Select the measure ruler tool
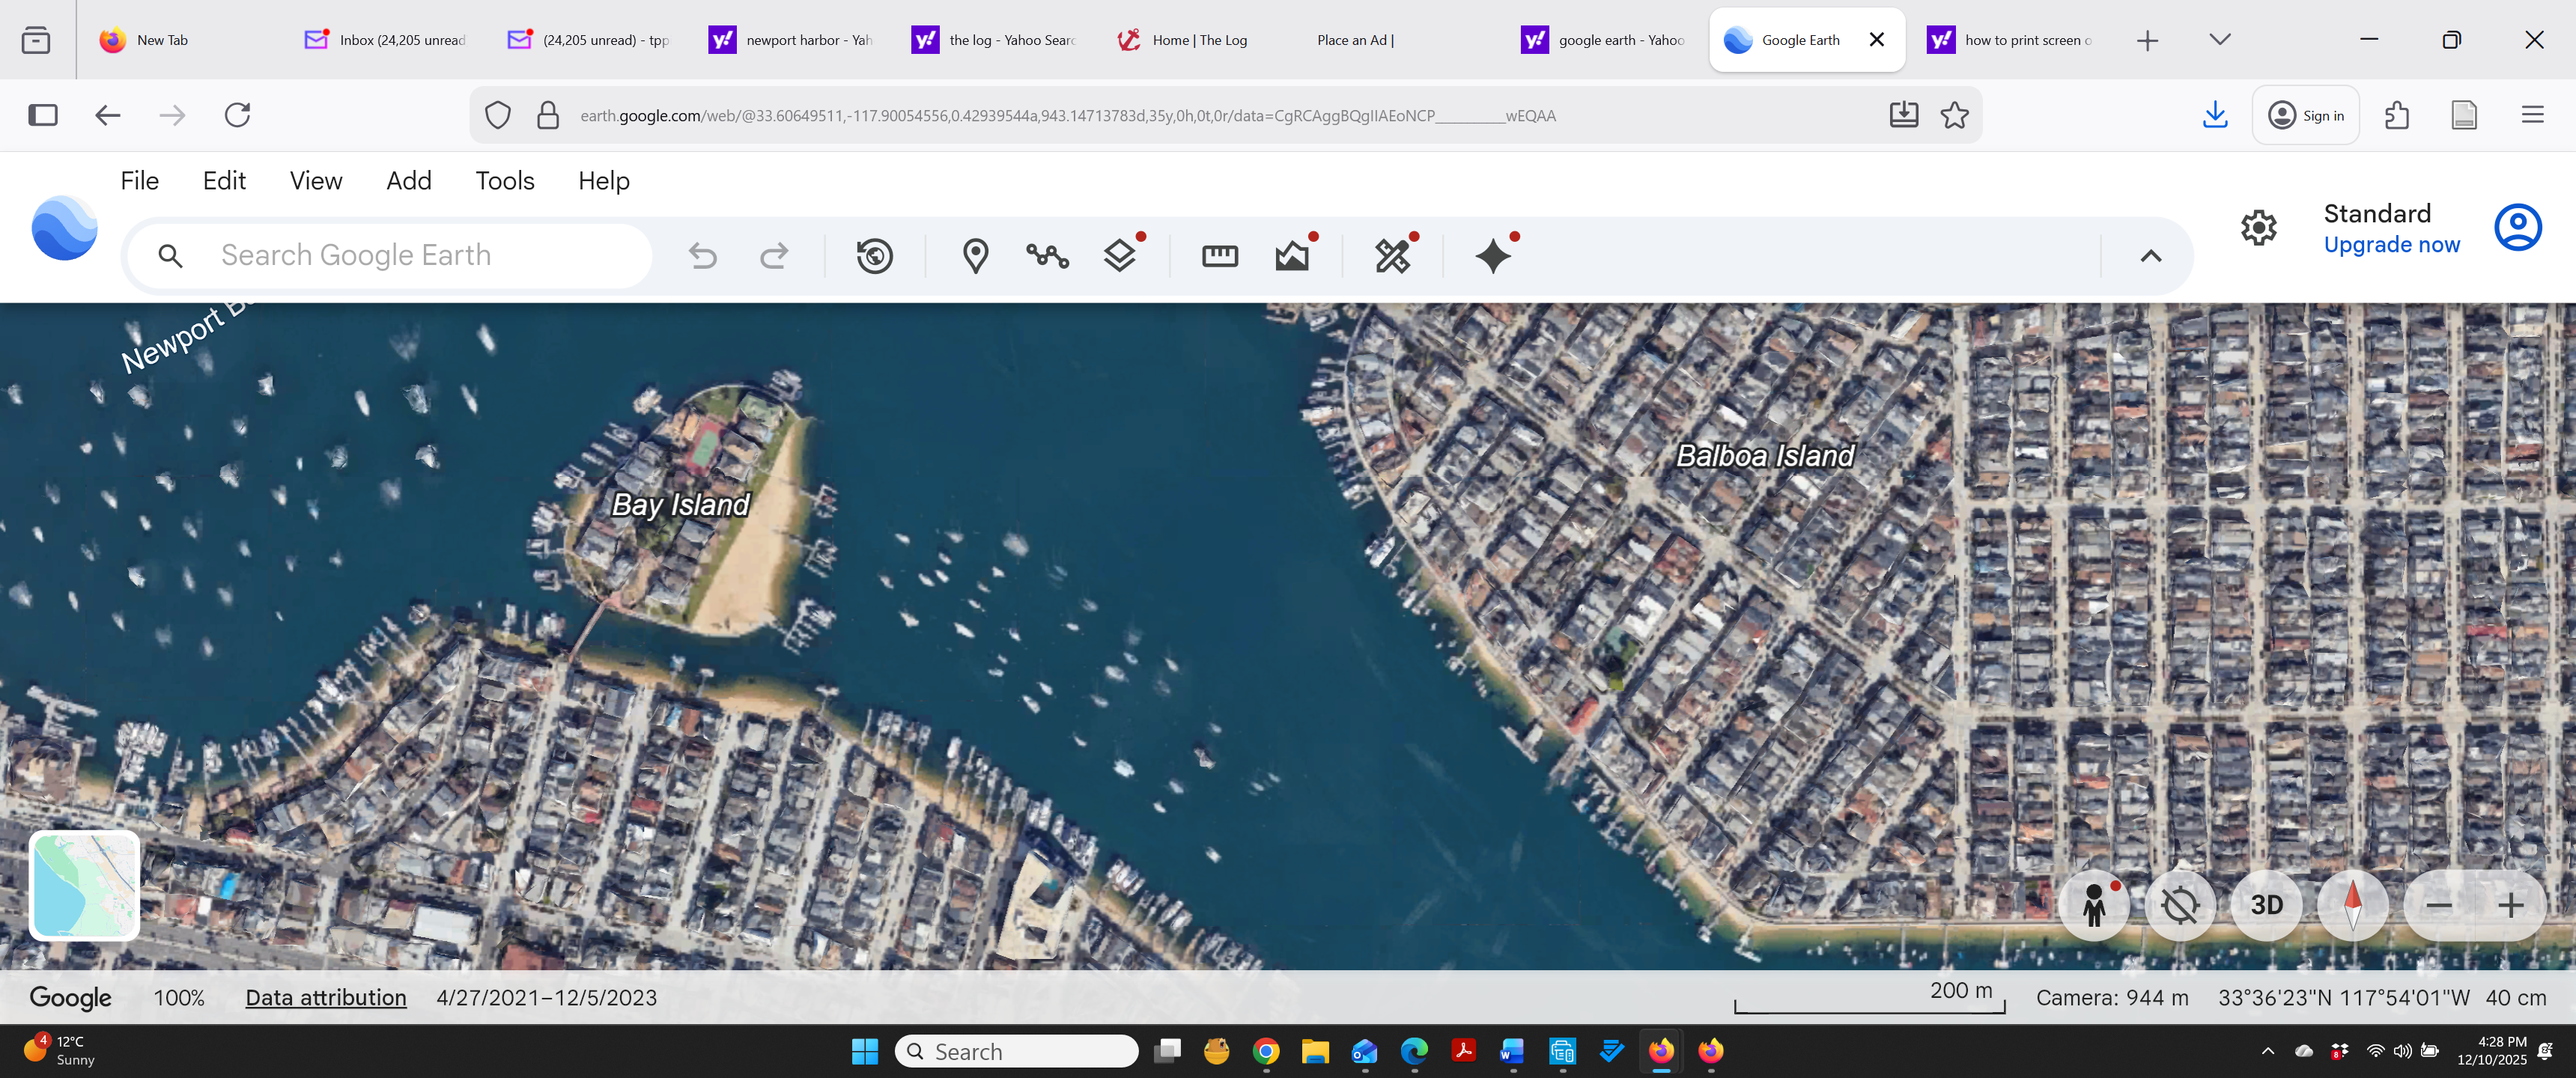 click(1219, 256)
